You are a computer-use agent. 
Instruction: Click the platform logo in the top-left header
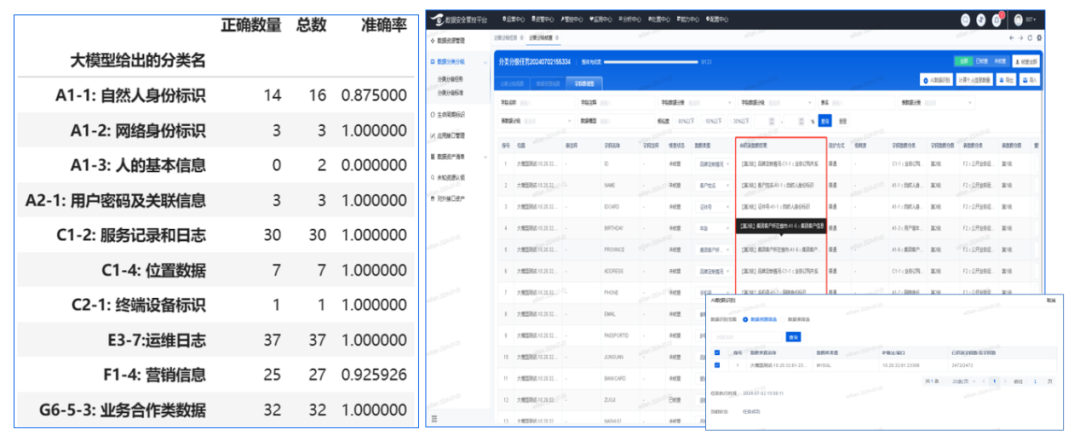(439, 19)
